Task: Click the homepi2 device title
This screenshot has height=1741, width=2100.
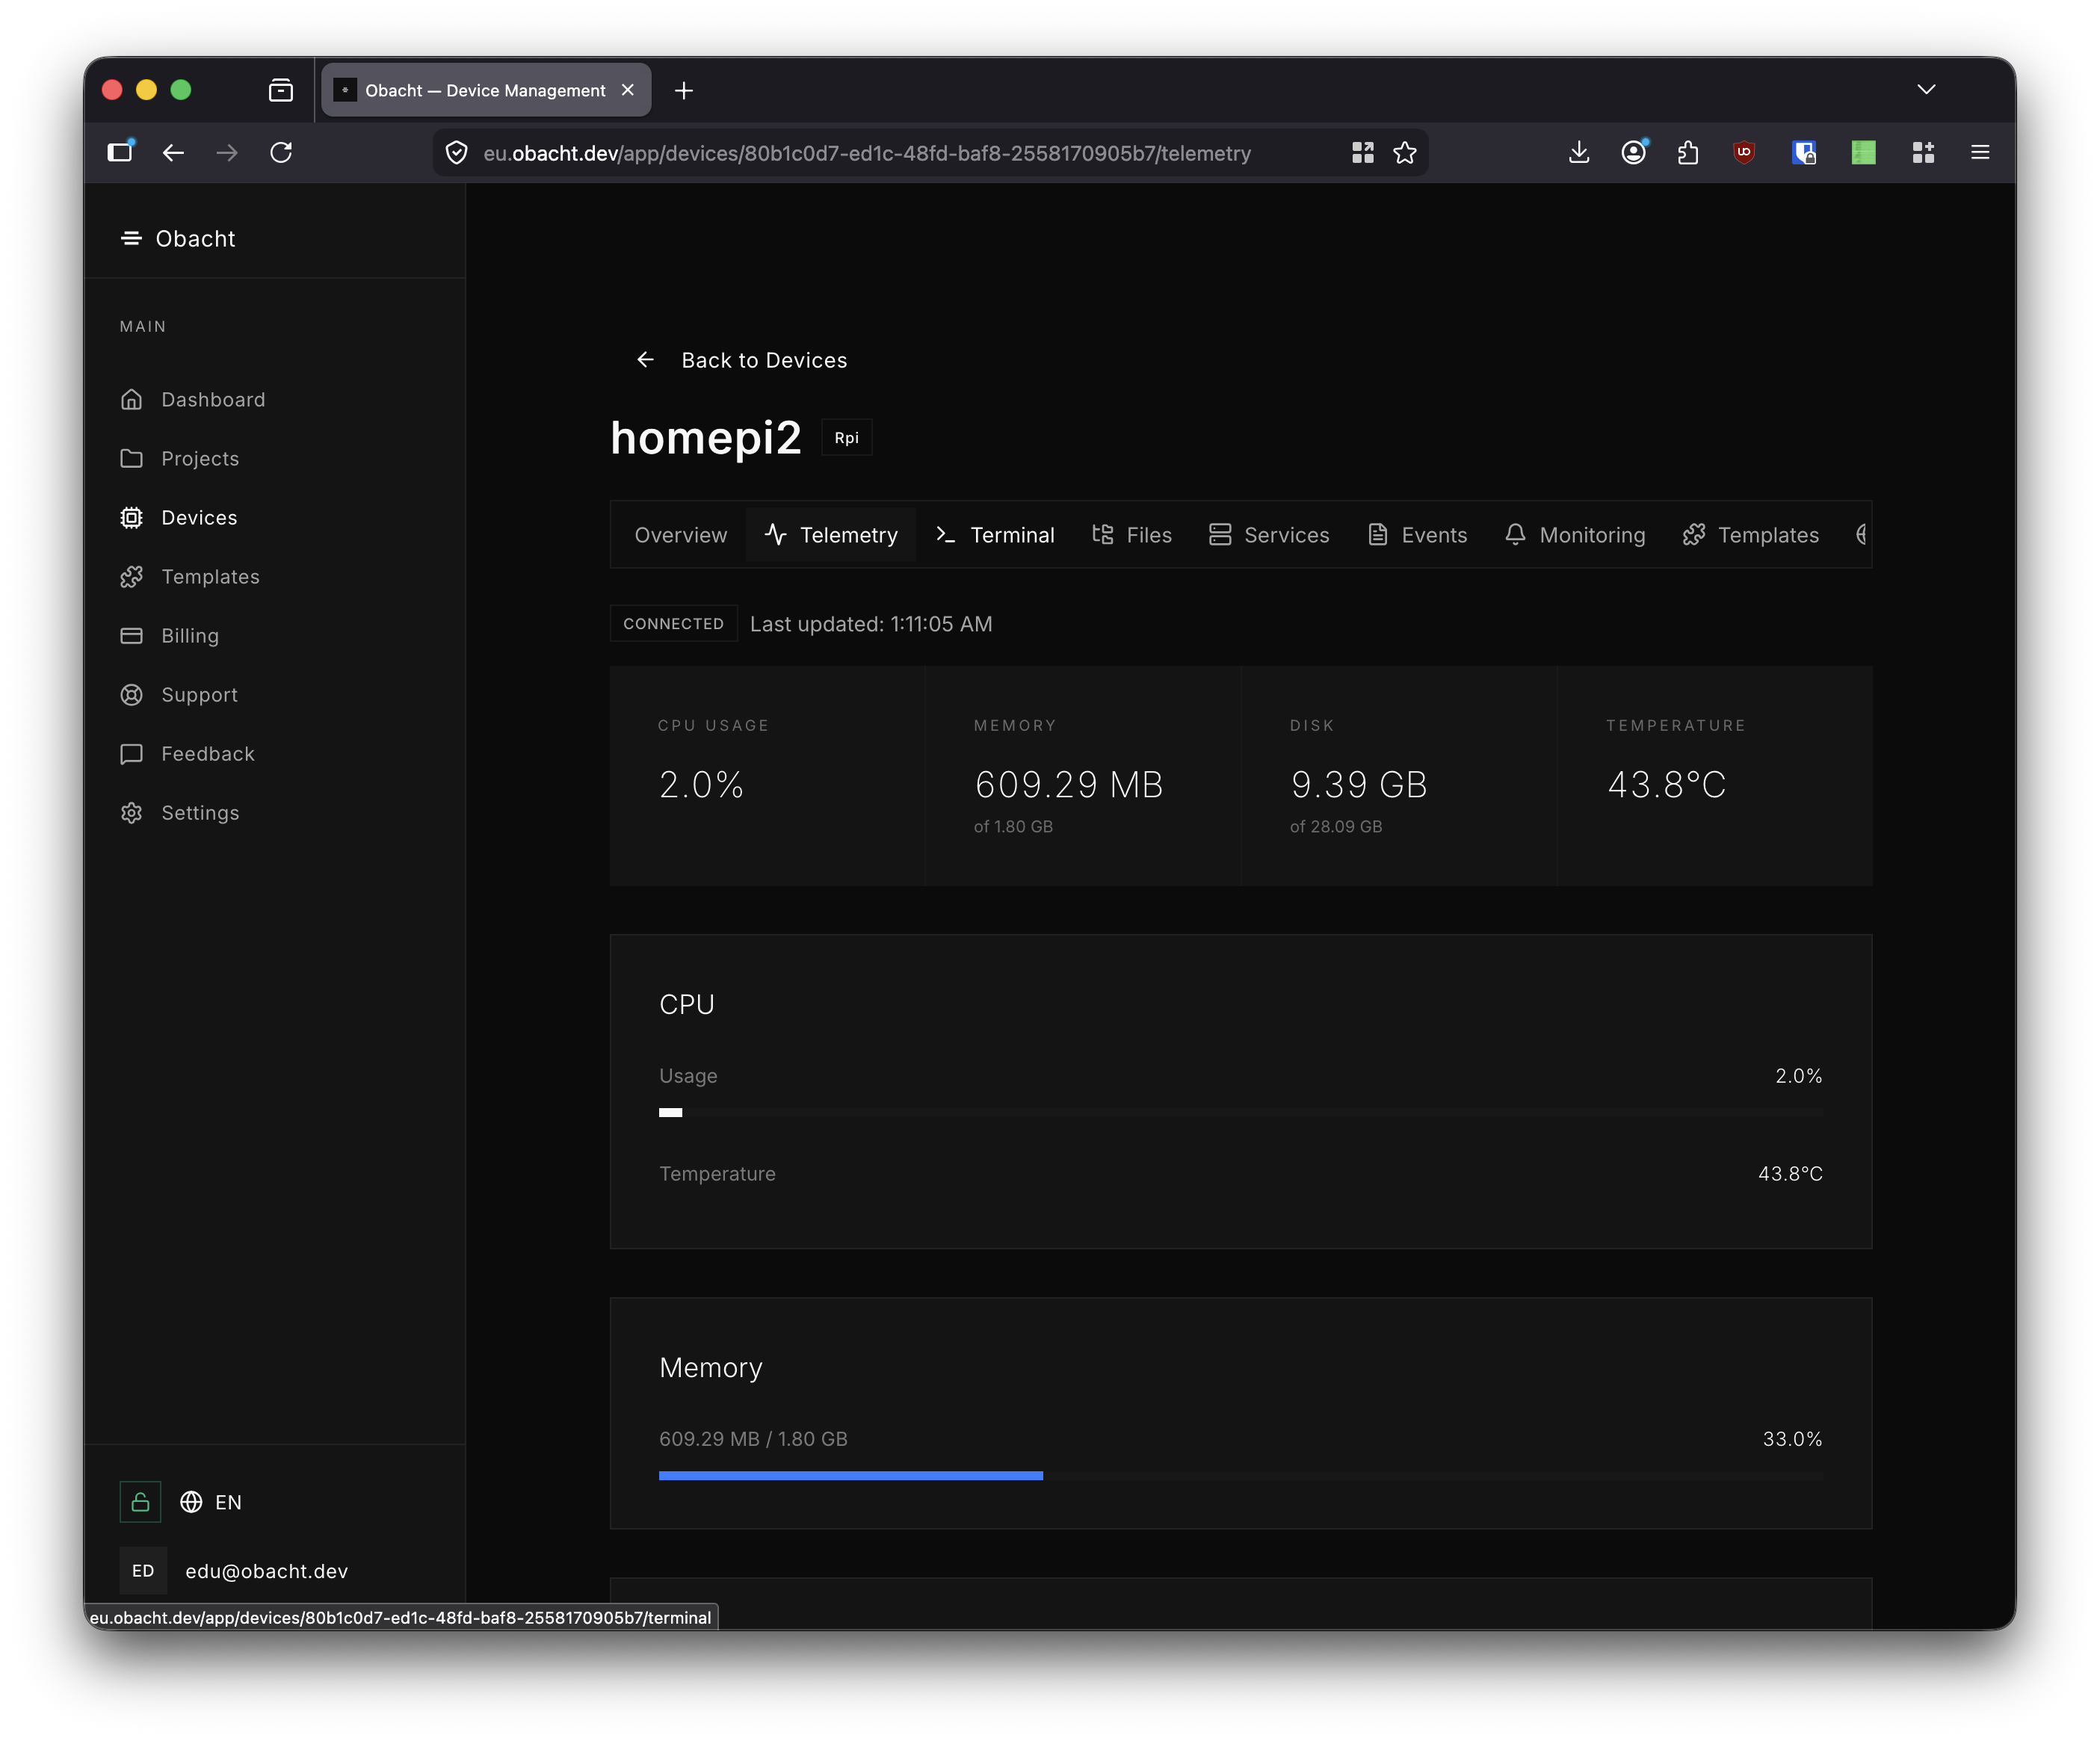Action: point(706,438)
